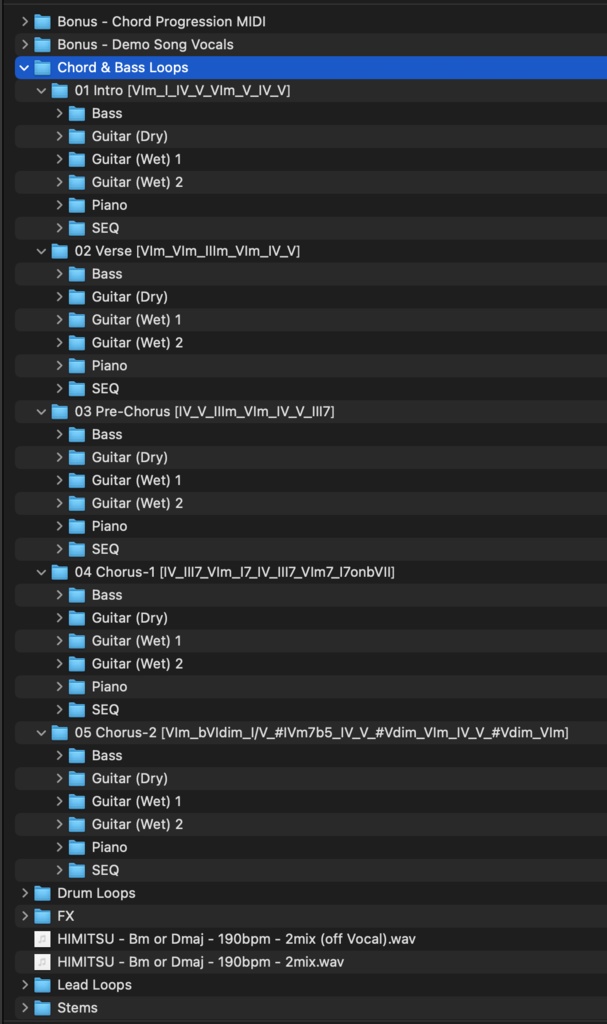This screenshot has height=1024, width=607.
Task: Expand the Bonus - Demo Song Vocals folder
Action: [25, 44]
